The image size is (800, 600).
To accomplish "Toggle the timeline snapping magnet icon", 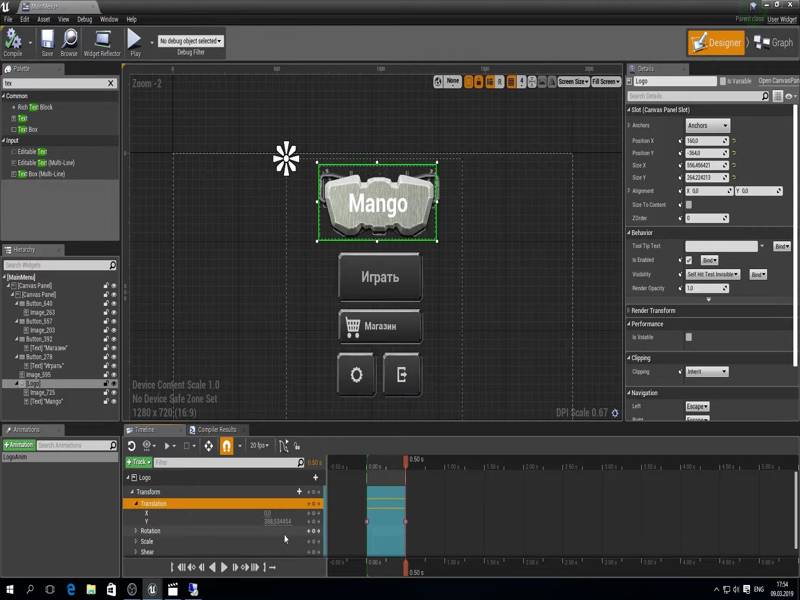I will 227,445.
